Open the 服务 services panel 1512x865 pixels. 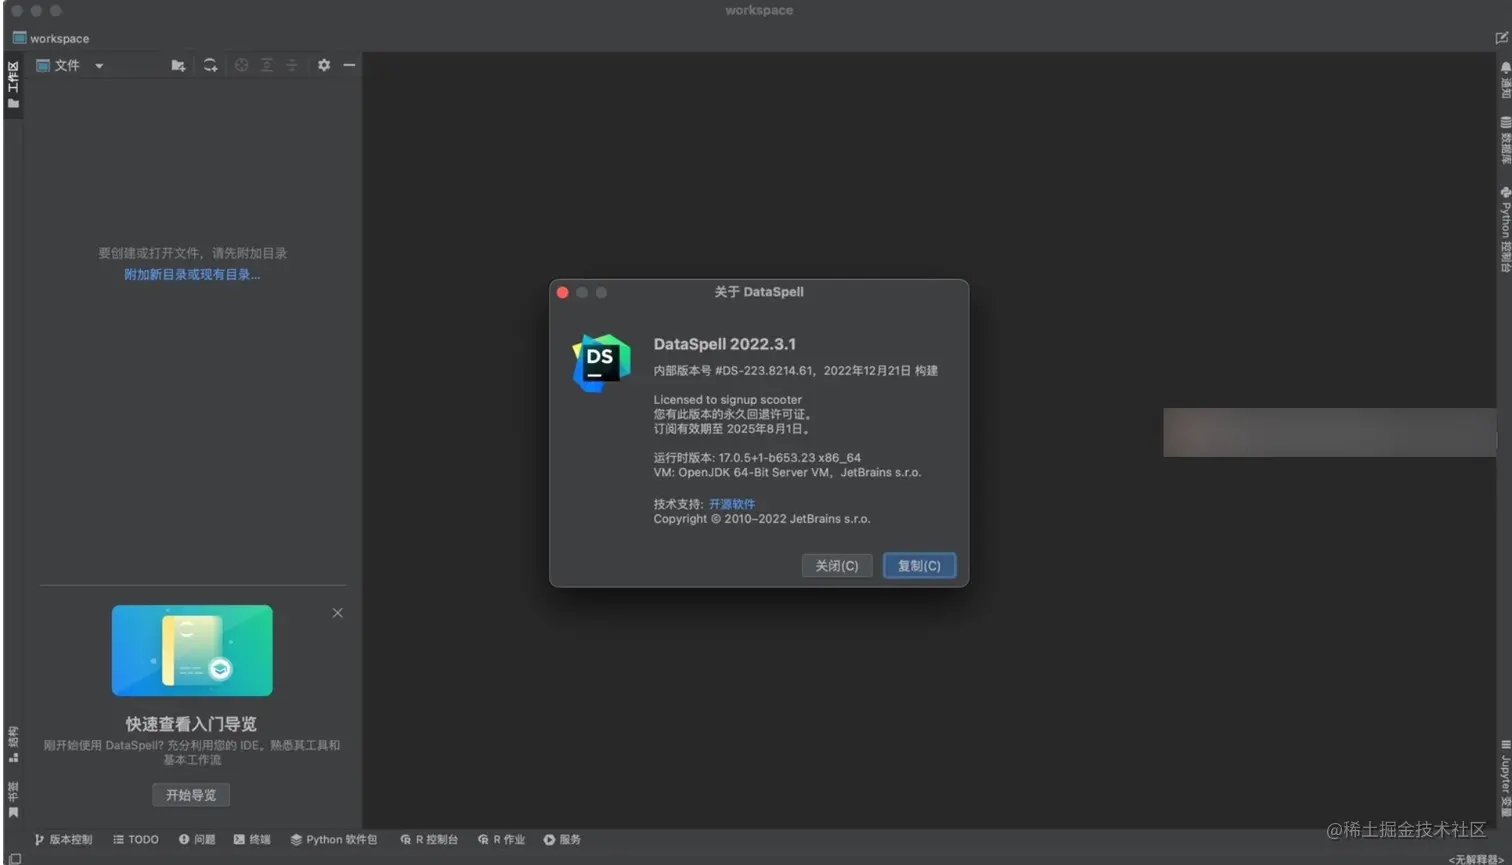(x=561, y=840)
